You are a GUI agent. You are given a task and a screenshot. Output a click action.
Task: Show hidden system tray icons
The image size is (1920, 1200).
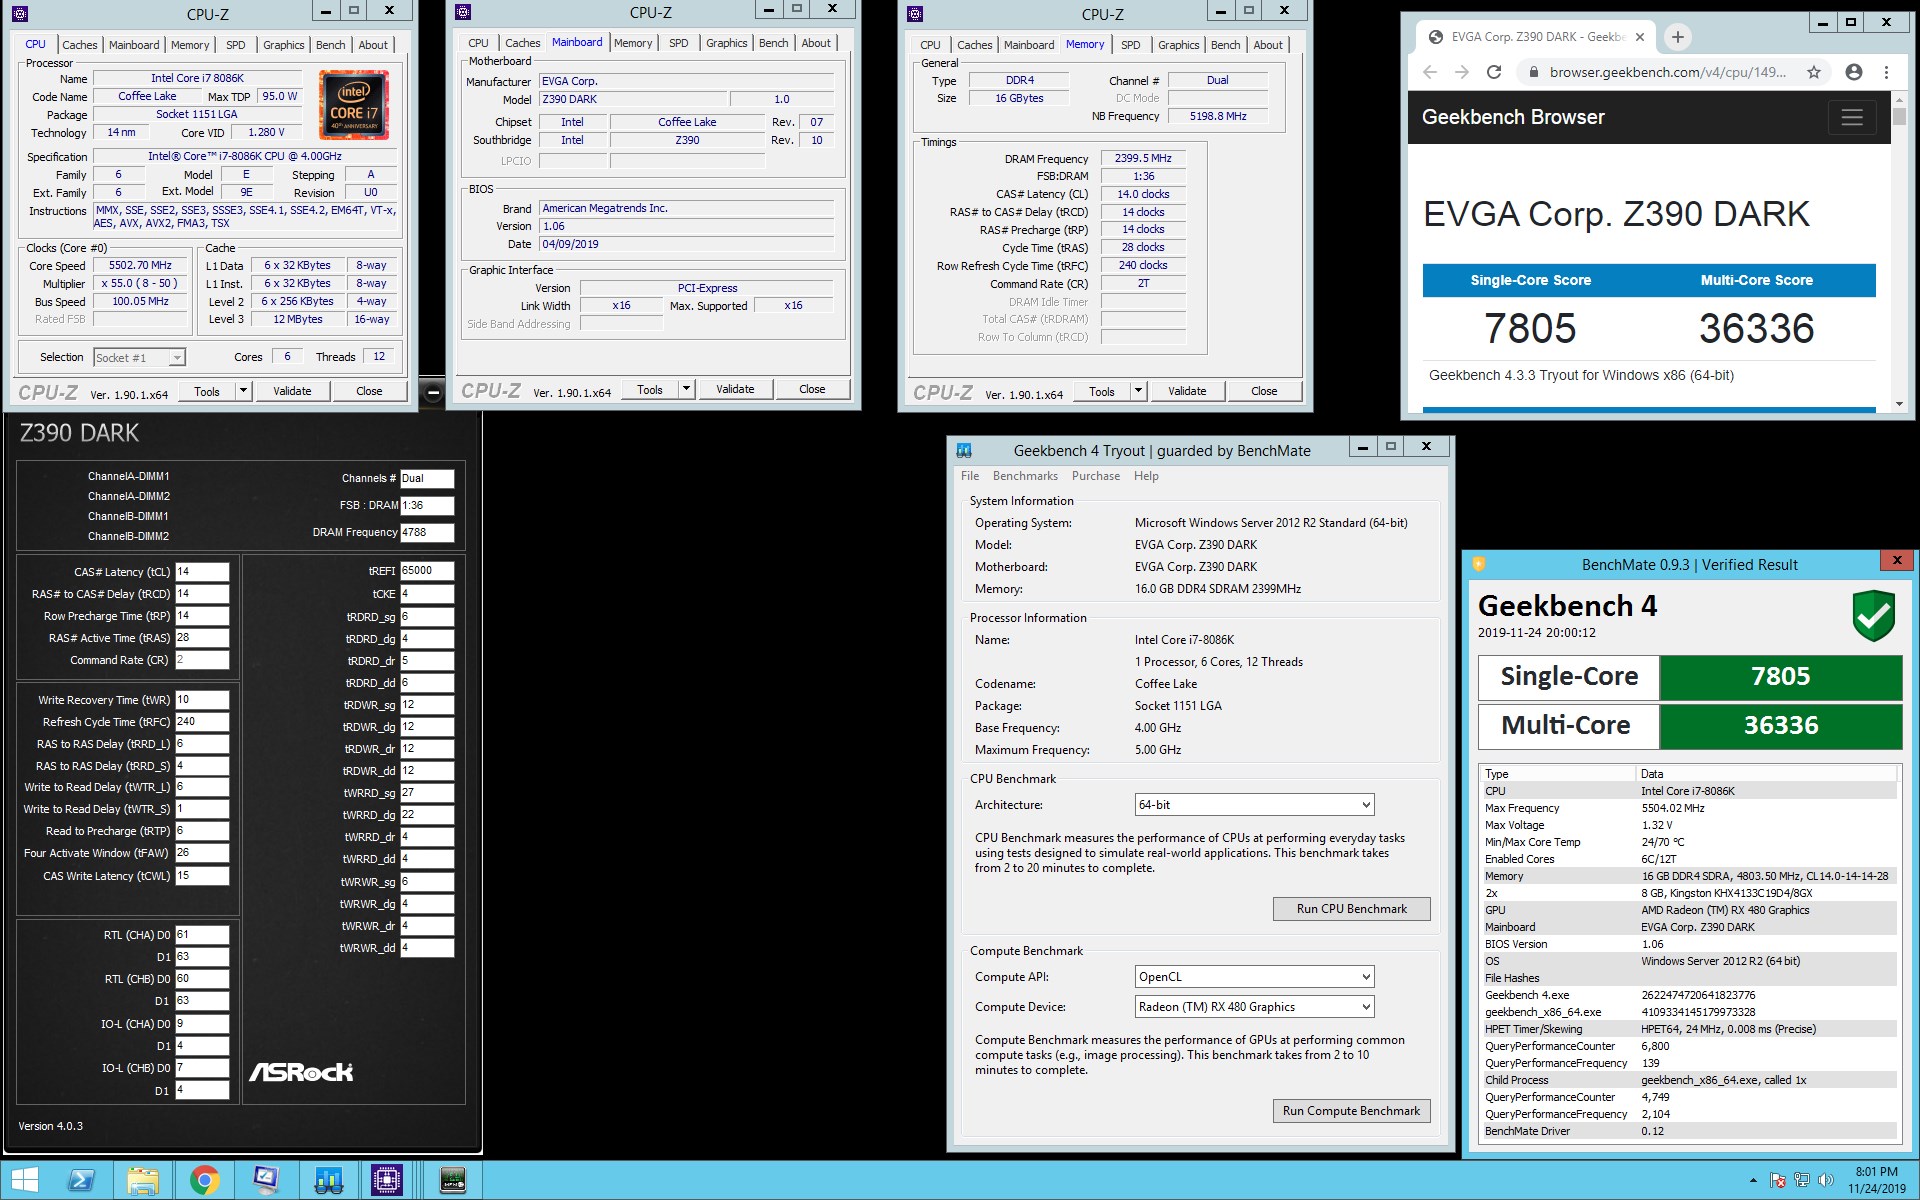[1752, 1181]
